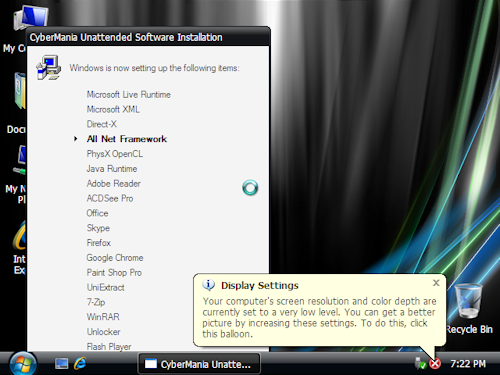Close the Display Settings balloon

[x=436, y=283]
